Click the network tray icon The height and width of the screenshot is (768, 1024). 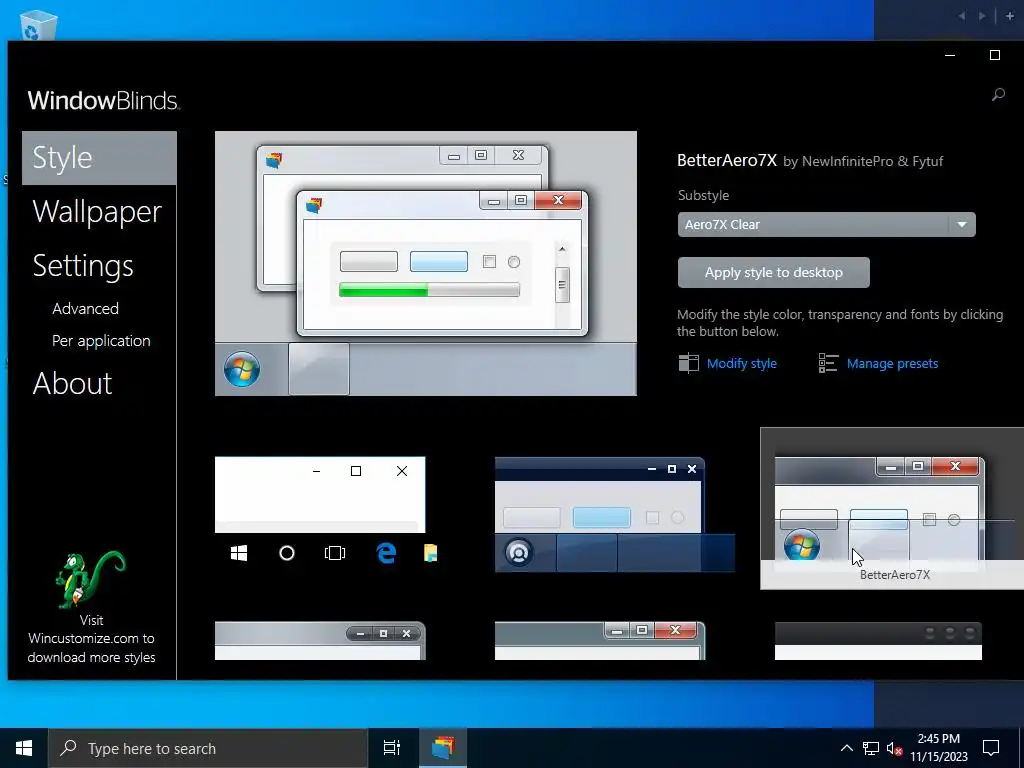[871, 748]
